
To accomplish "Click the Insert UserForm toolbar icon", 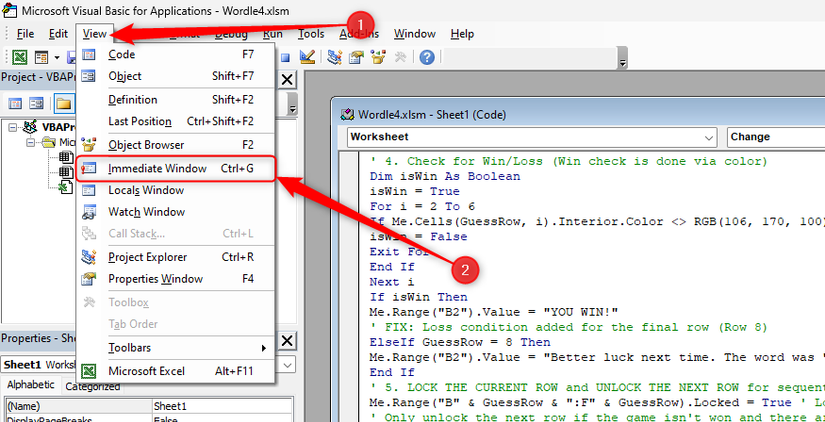I will coord(41,57).
